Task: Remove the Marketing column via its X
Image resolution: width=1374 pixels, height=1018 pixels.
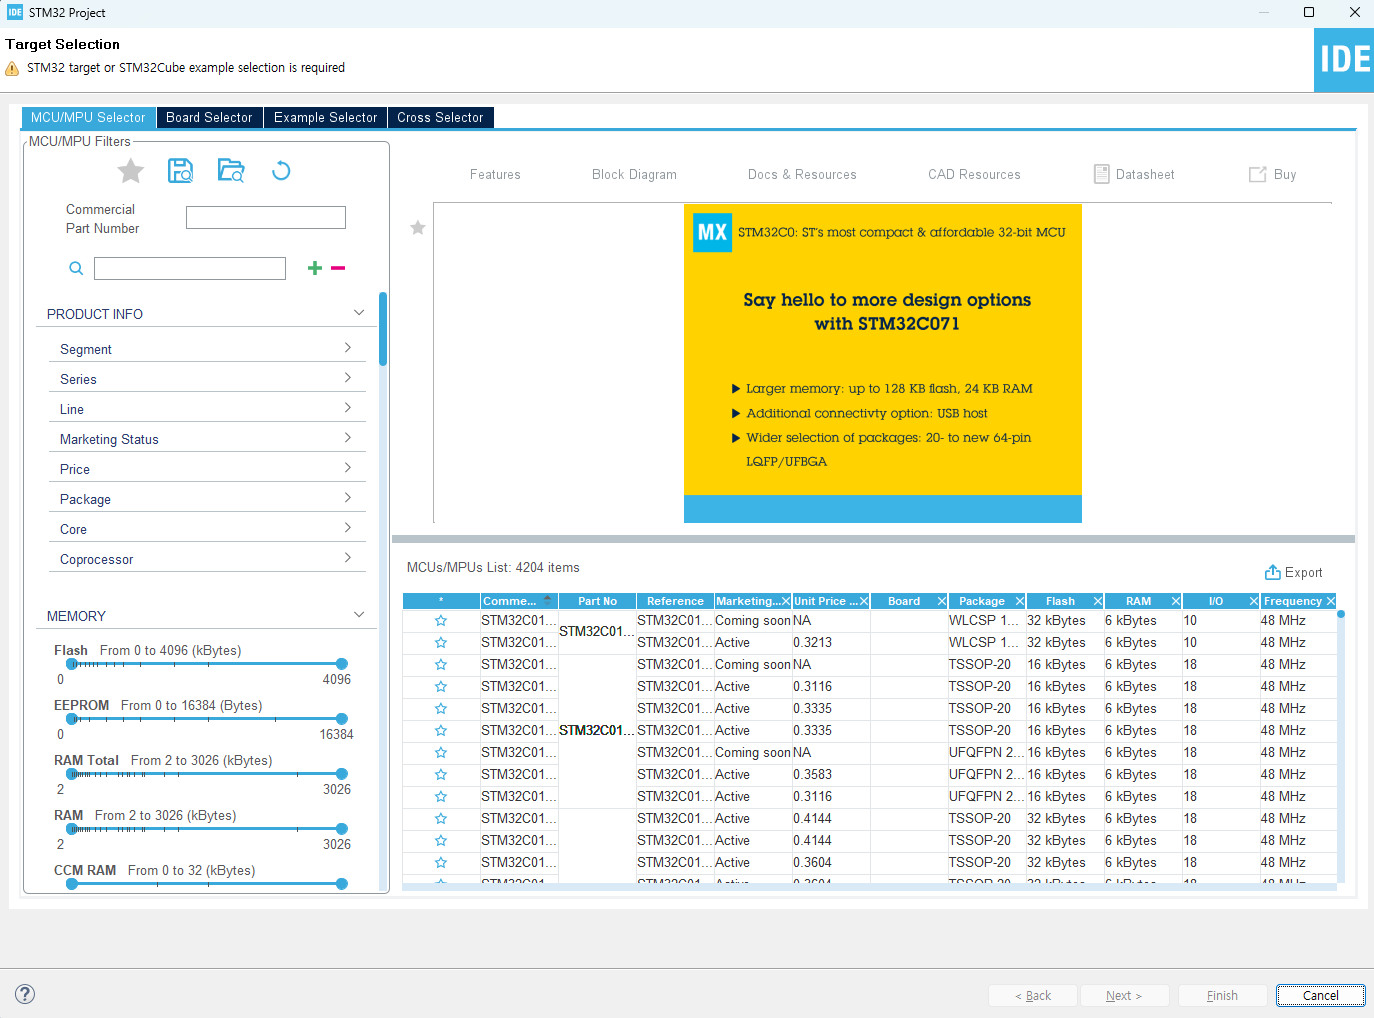Action: pyautogui.click(x=786, y=601)
